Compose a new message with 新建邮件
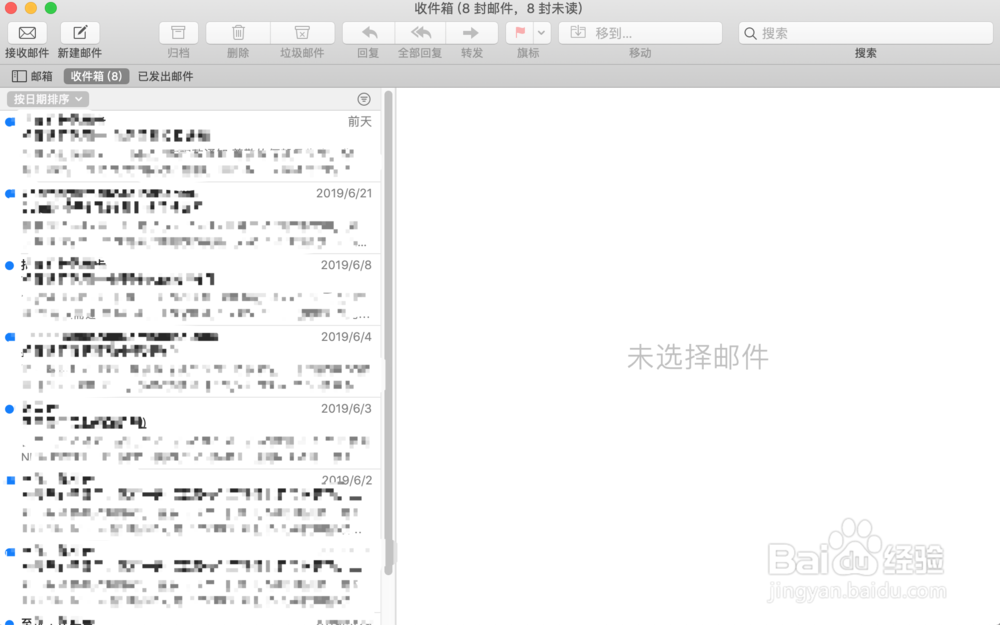Image resolution: width=1000 pixels, height=625 pixels. coord(80,33)
